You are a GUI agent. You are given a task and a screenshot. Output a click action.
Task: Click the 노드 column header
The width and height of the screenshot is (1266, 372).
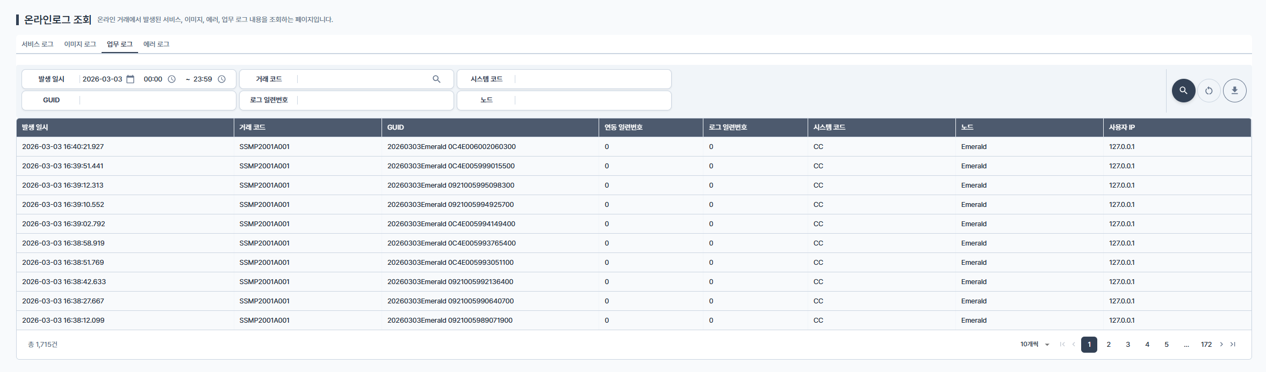tap(1029, 127)
